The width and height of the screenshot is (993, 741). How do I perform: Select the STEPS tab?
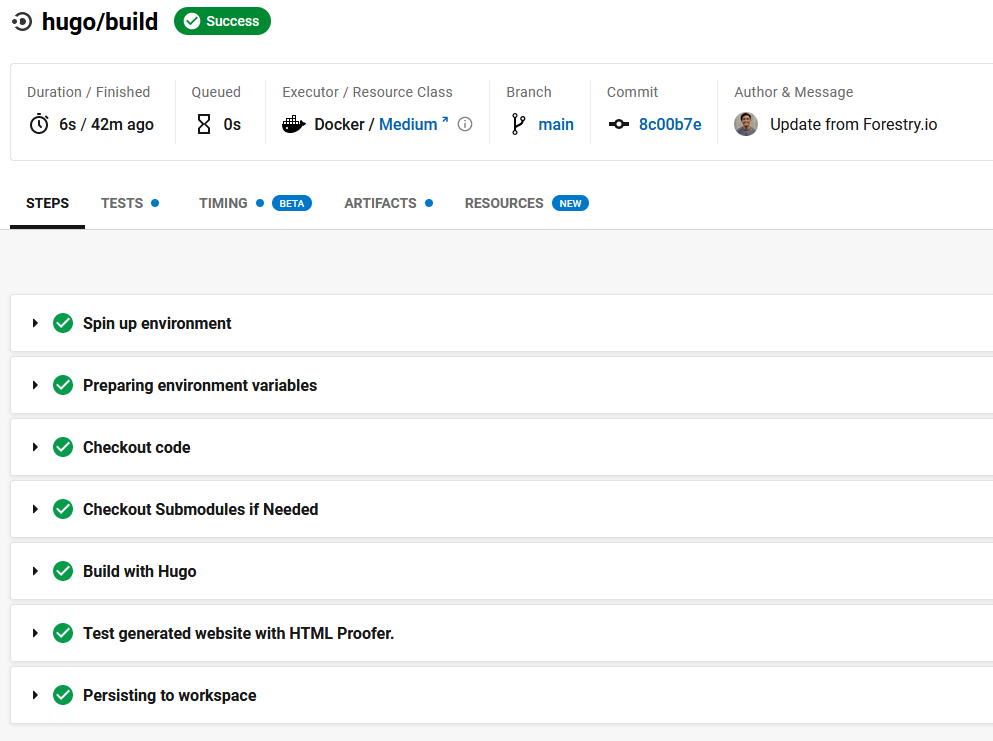click(47, 203)
